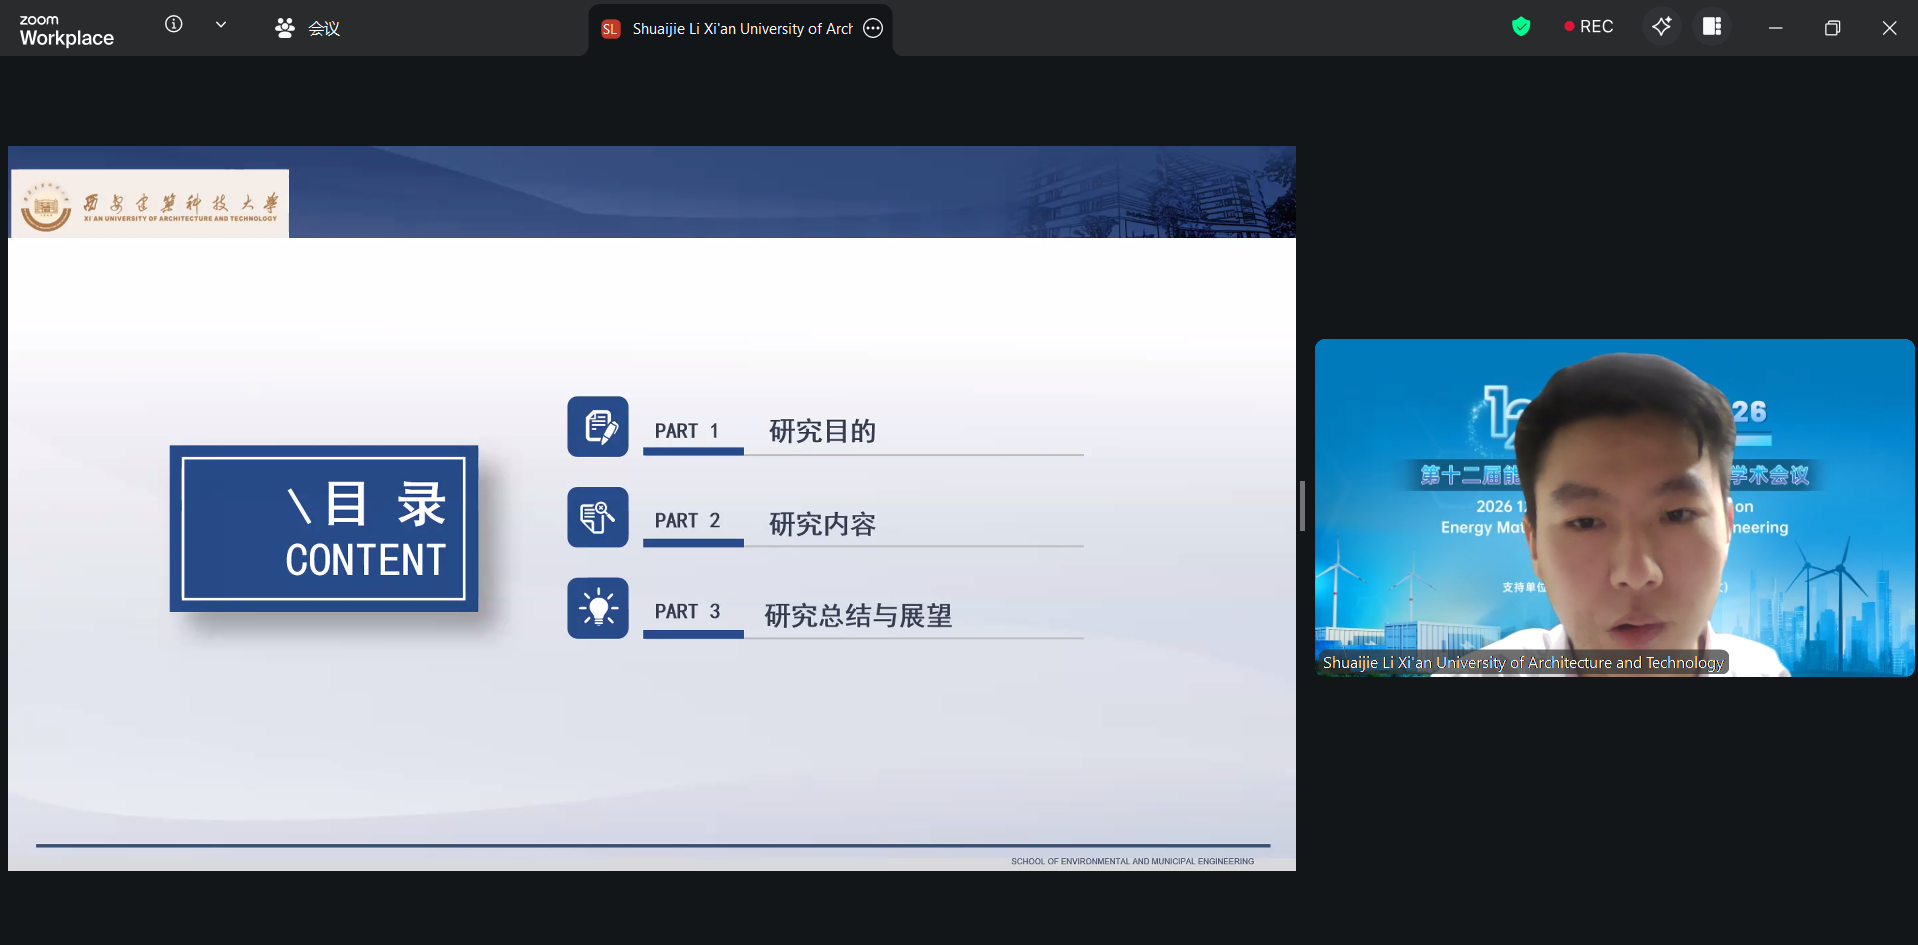The height and width of the screenshot is (945, 1918).
Task: Select Shuaijie Li's video thumbnail
Action: (x=1614, y=508)
